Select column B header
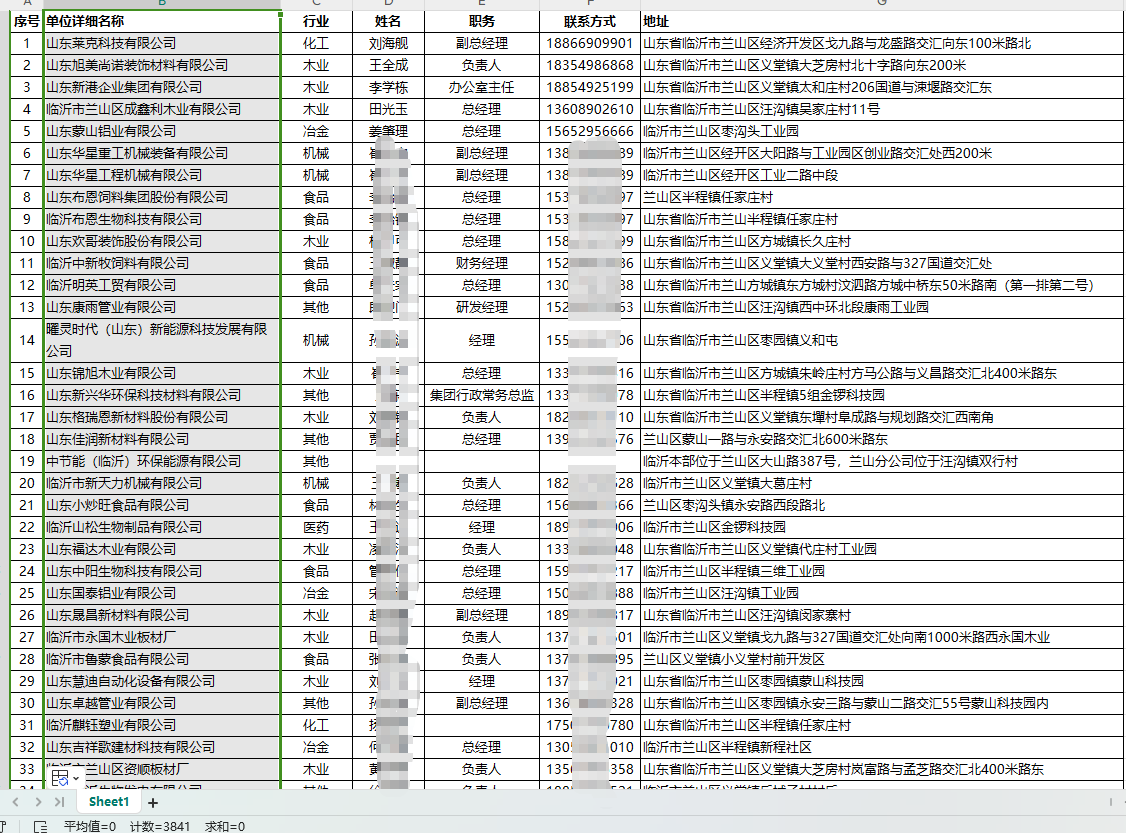 (162, 4)
